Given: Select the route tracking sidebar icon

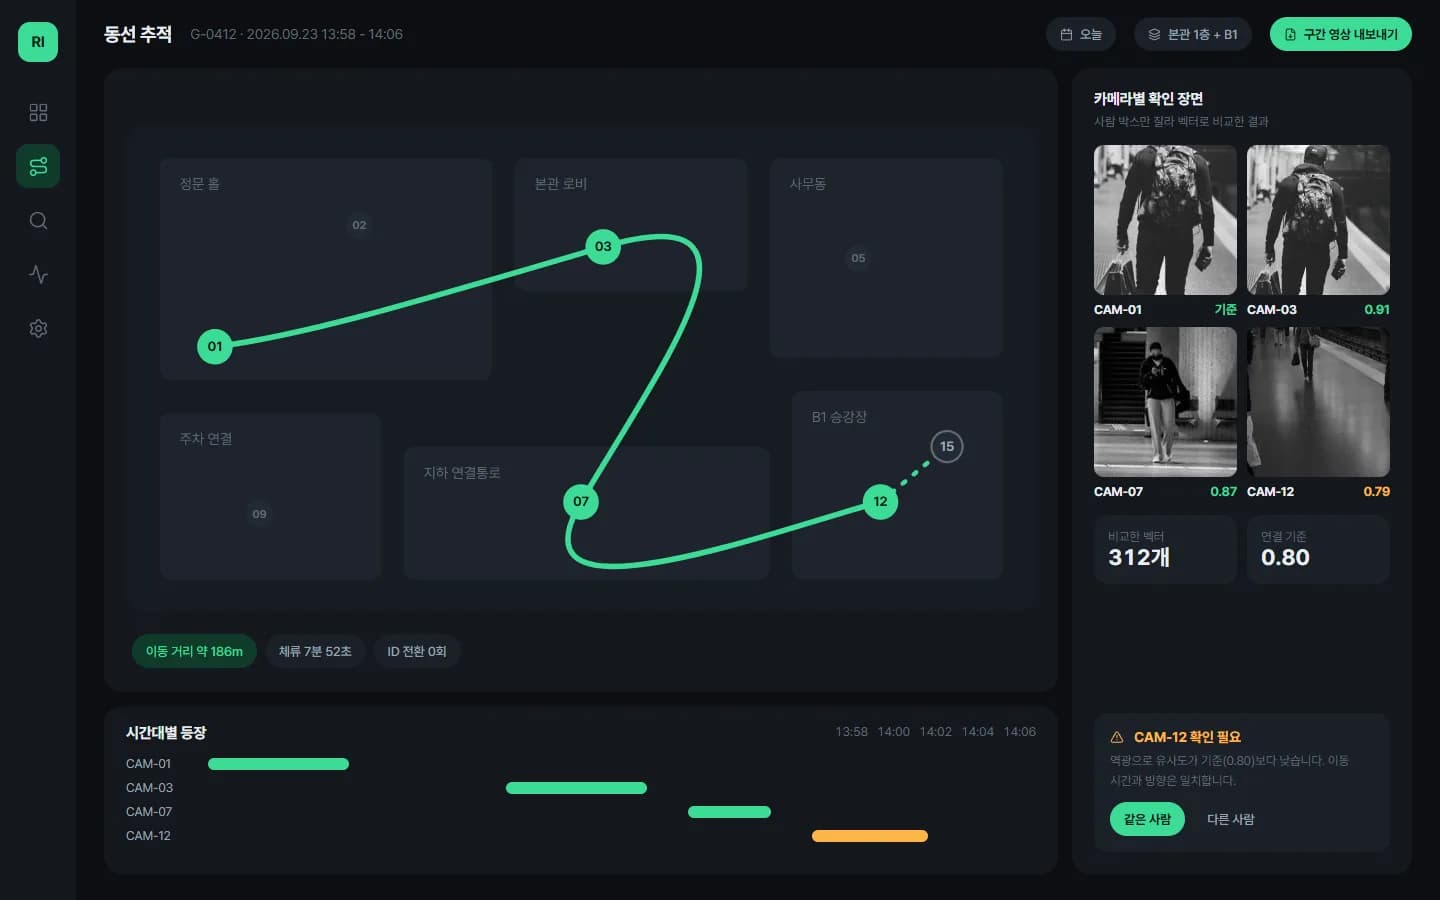Looking at the screenshot, I should [38, 166].
